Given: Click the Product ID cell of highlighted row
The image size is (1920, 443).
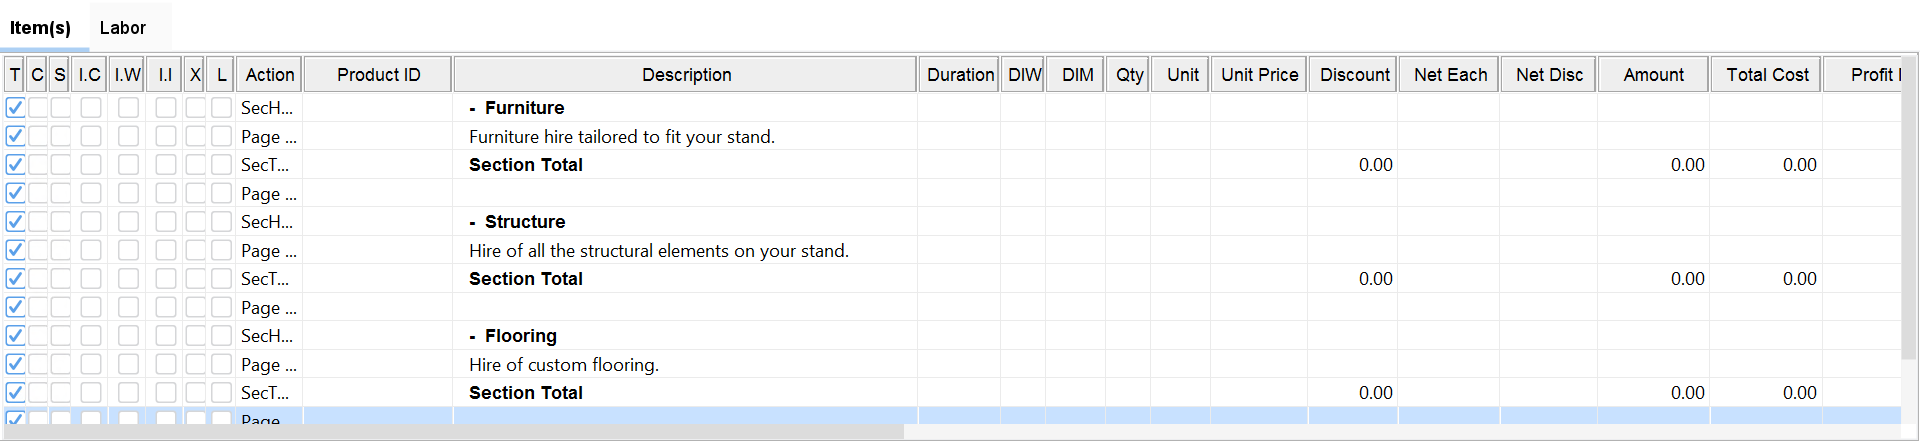Looking at the screenshot, I should click(378, 417).
